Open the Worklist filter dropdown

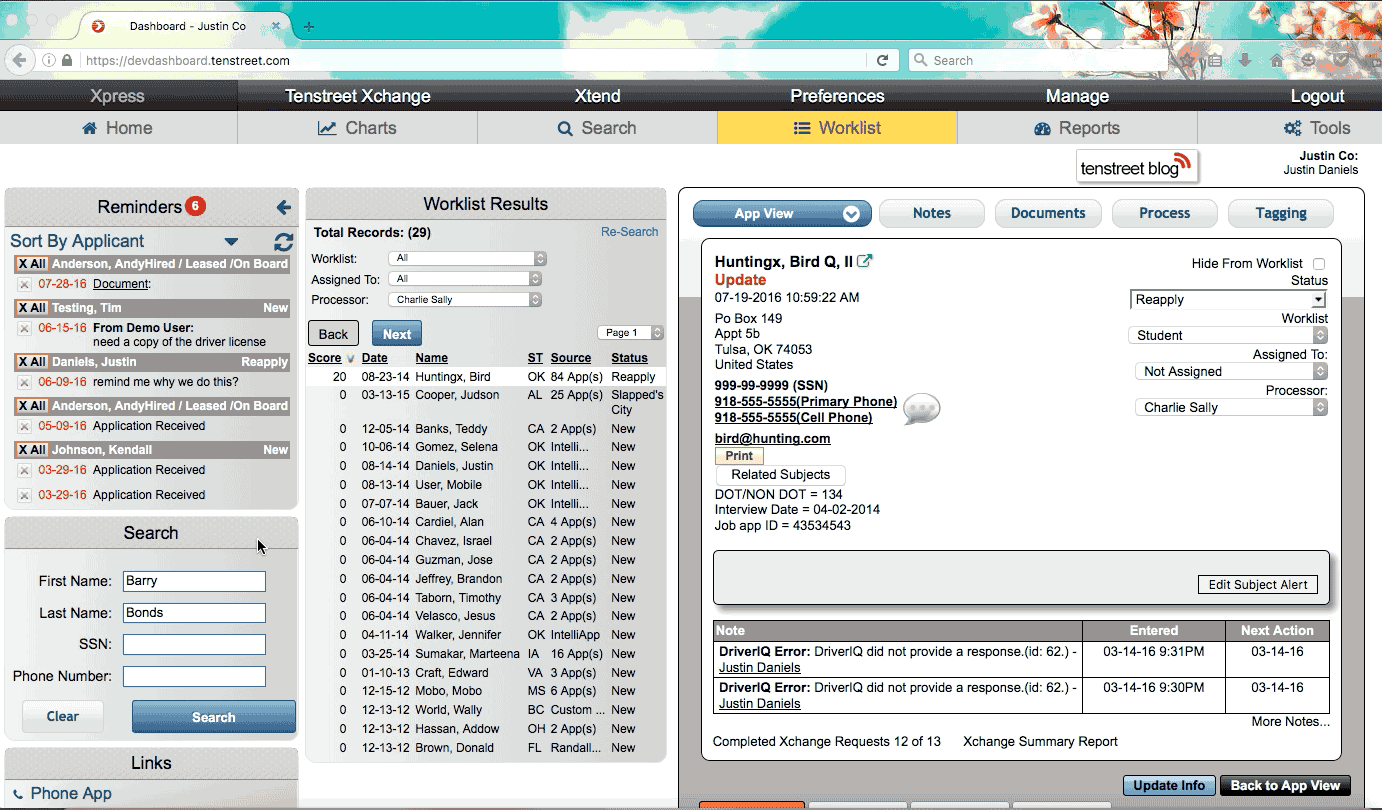pyautogui.click(x=467, y=258)
